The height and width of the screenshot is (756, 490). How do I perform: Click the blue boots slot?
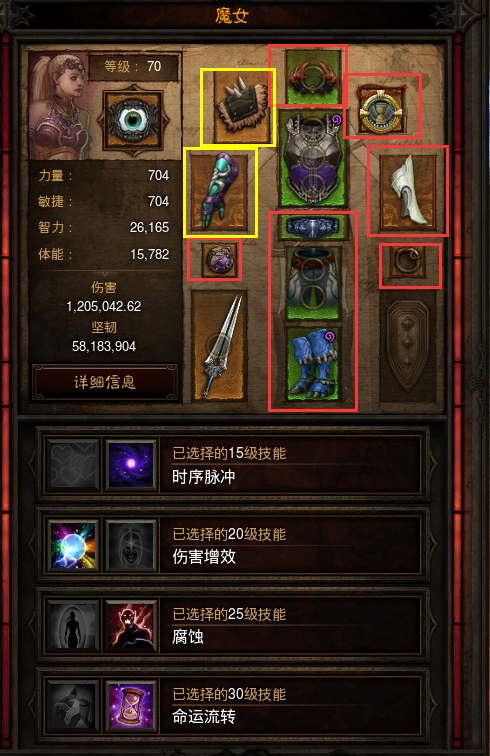313,364
